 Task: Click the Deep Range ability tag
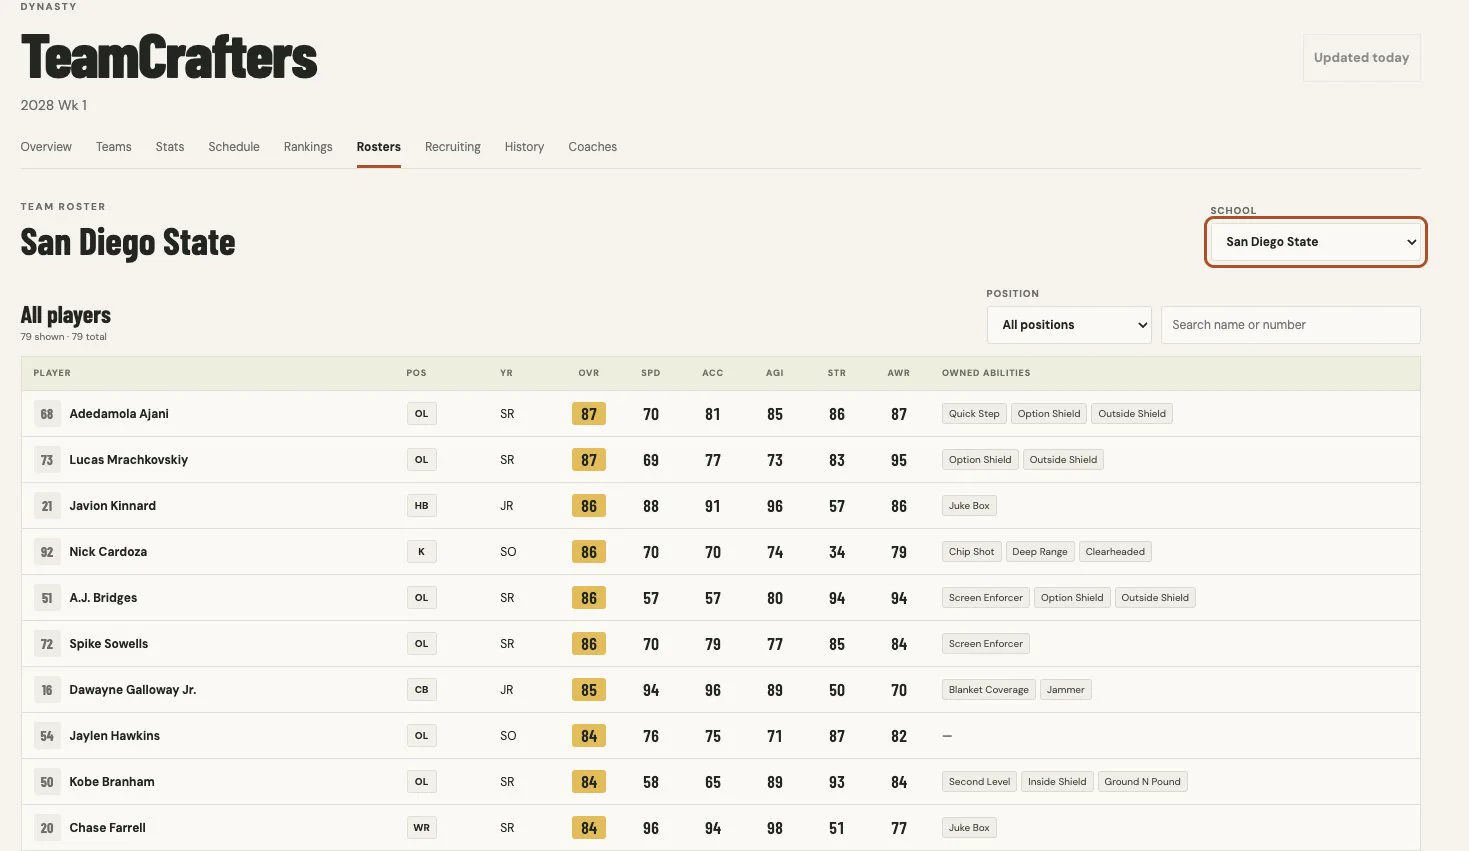(1040, 552)
